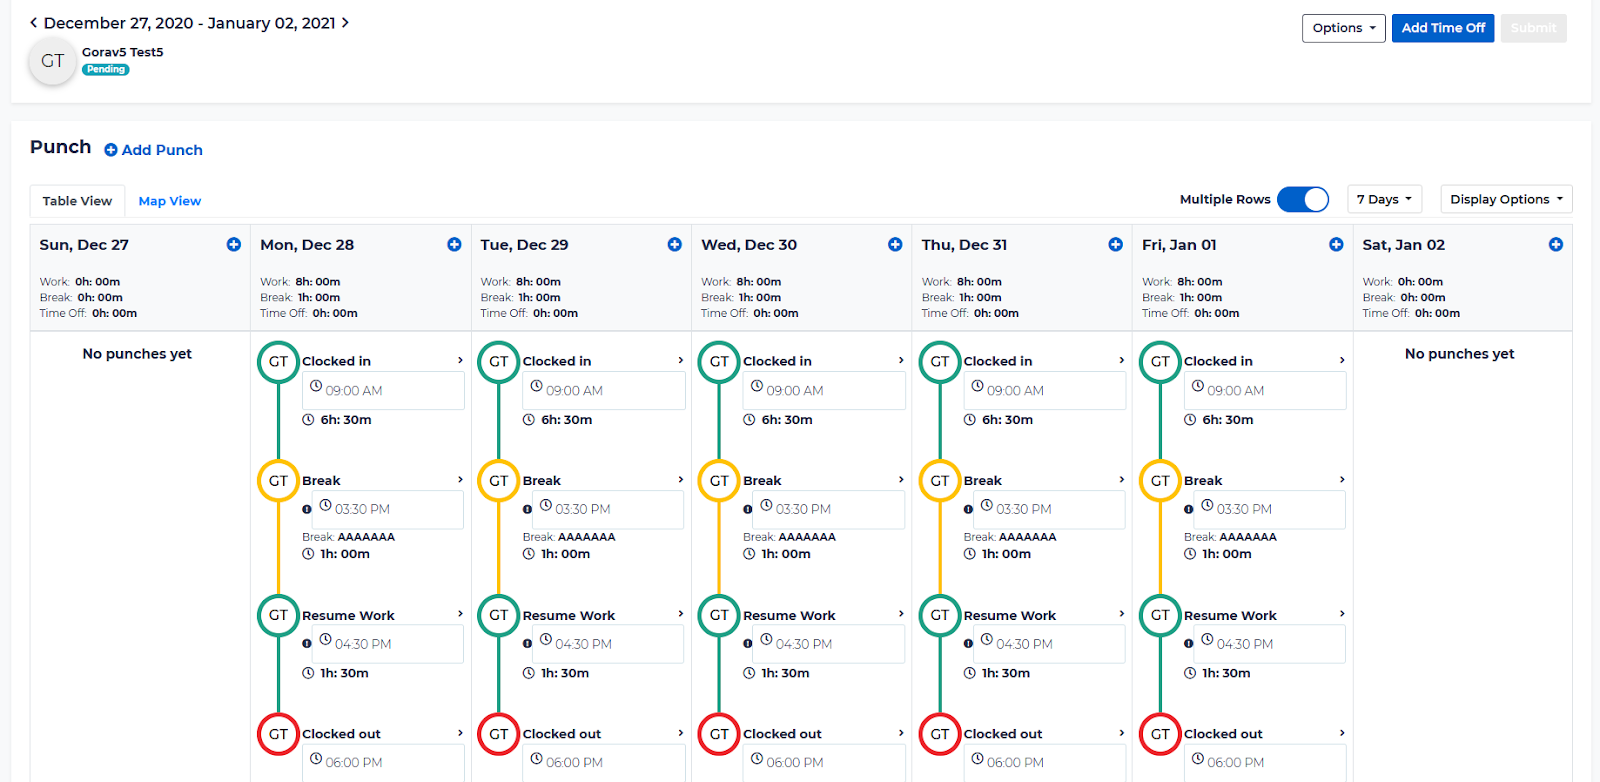Switch to the Map View tab
Viewport: 1600px width, 782px height.
coord(170,201)
